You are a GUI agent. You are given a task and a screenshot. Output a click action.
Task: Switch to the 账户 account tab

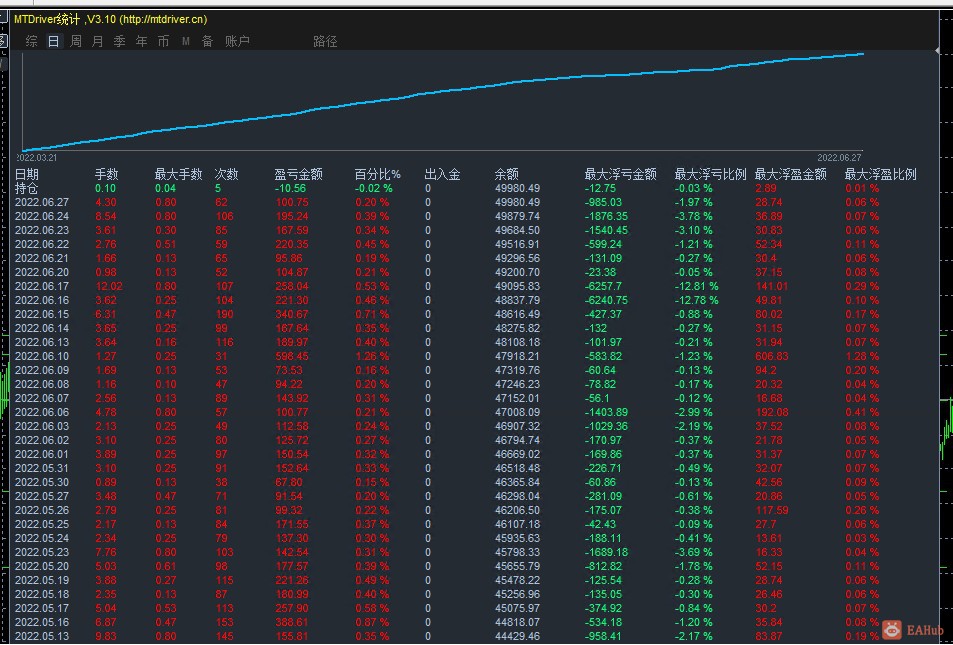pos(237,41)
